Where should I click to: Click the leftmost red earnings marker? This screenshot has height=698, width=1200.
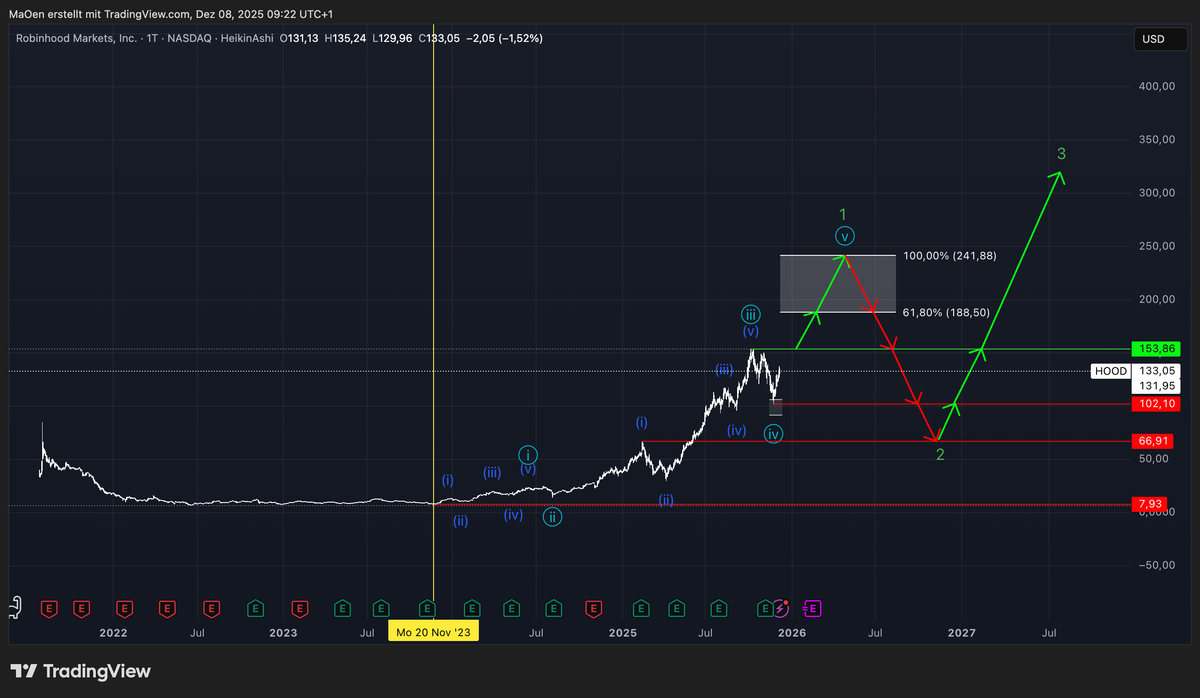coord(47,607)
